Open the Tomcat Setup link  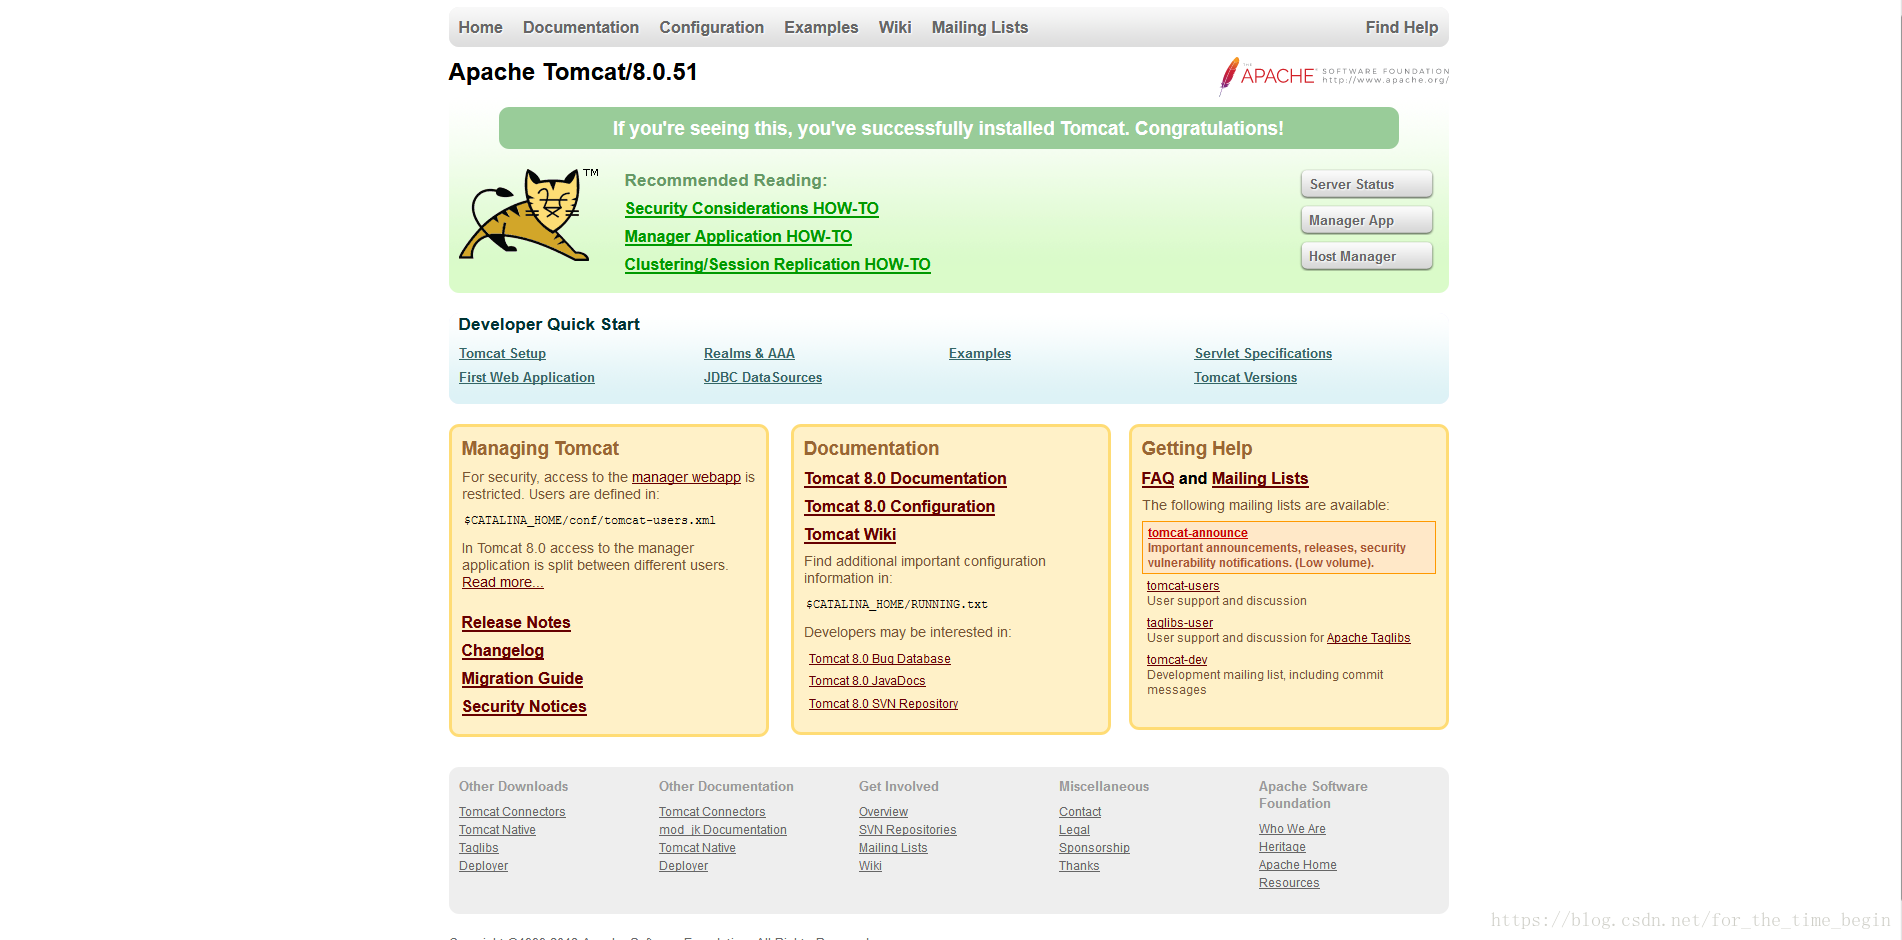502,353
